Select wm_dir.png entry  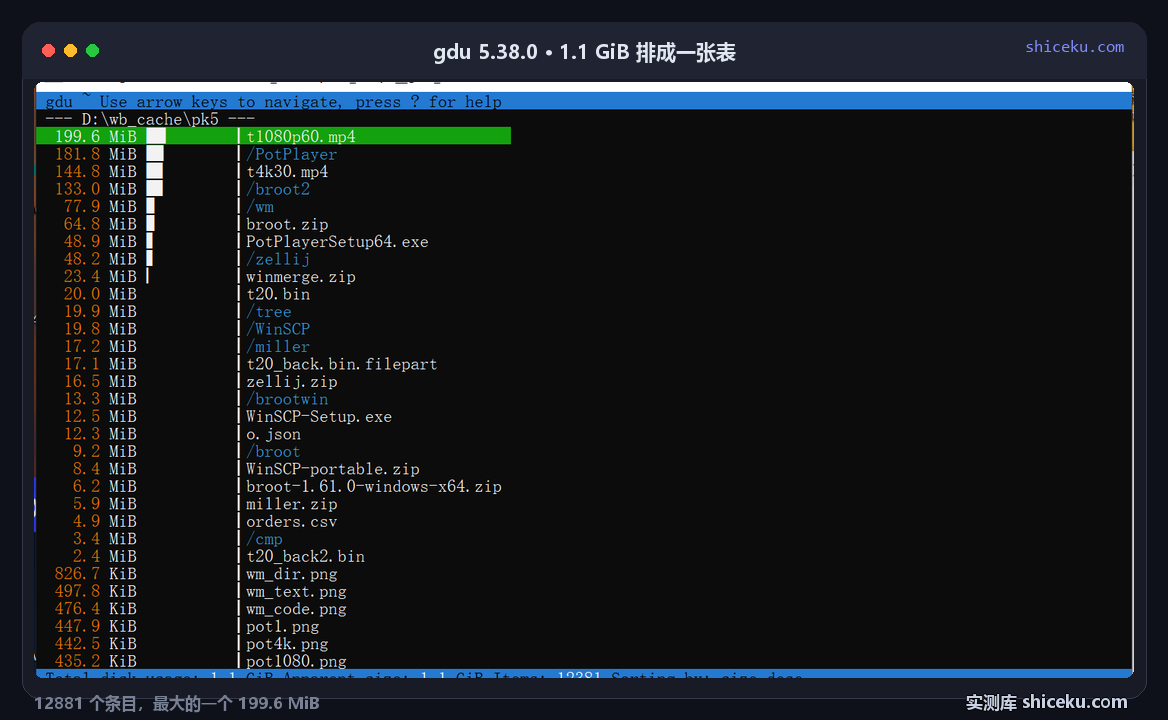point(291,574)
